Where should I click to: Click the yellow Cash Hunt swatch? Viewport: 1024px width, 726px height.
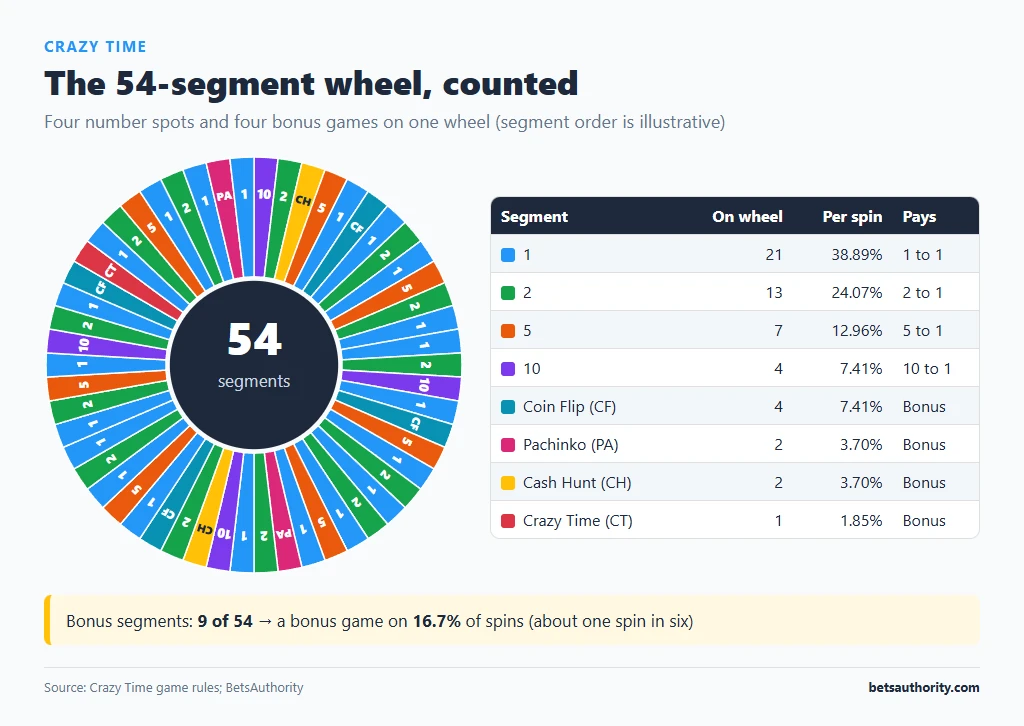point(507,482)
